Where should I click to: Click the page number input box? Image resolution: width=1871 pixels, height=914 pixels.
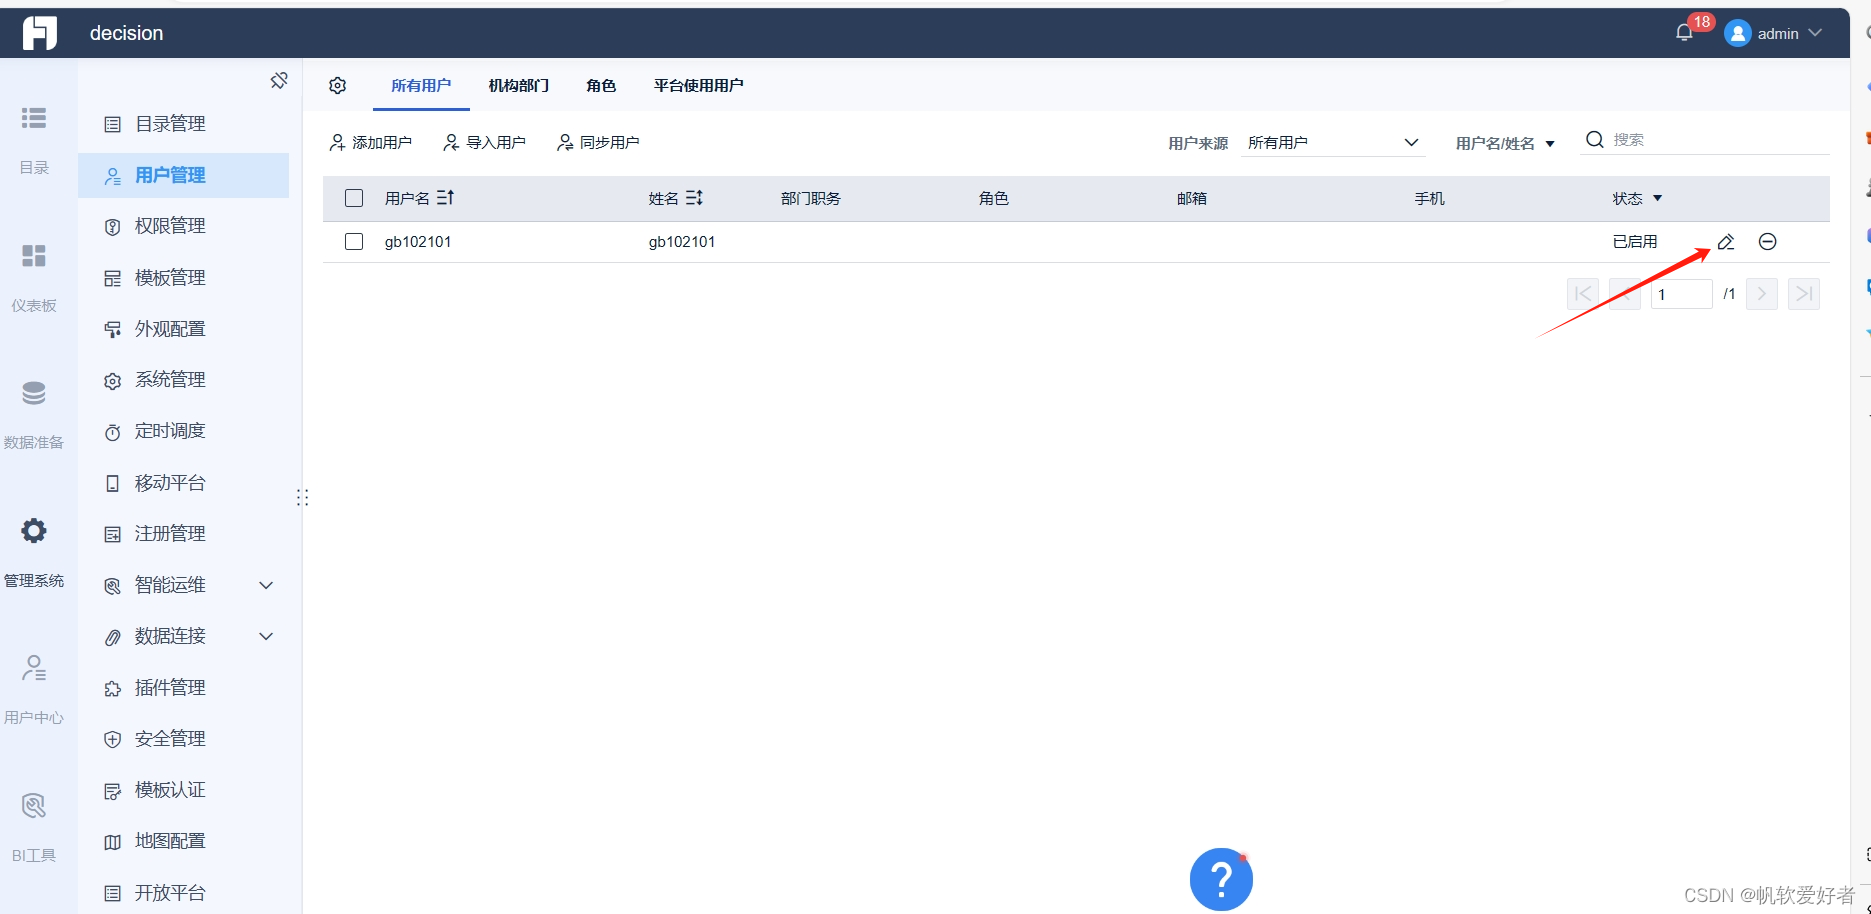tap(1681, 294)
